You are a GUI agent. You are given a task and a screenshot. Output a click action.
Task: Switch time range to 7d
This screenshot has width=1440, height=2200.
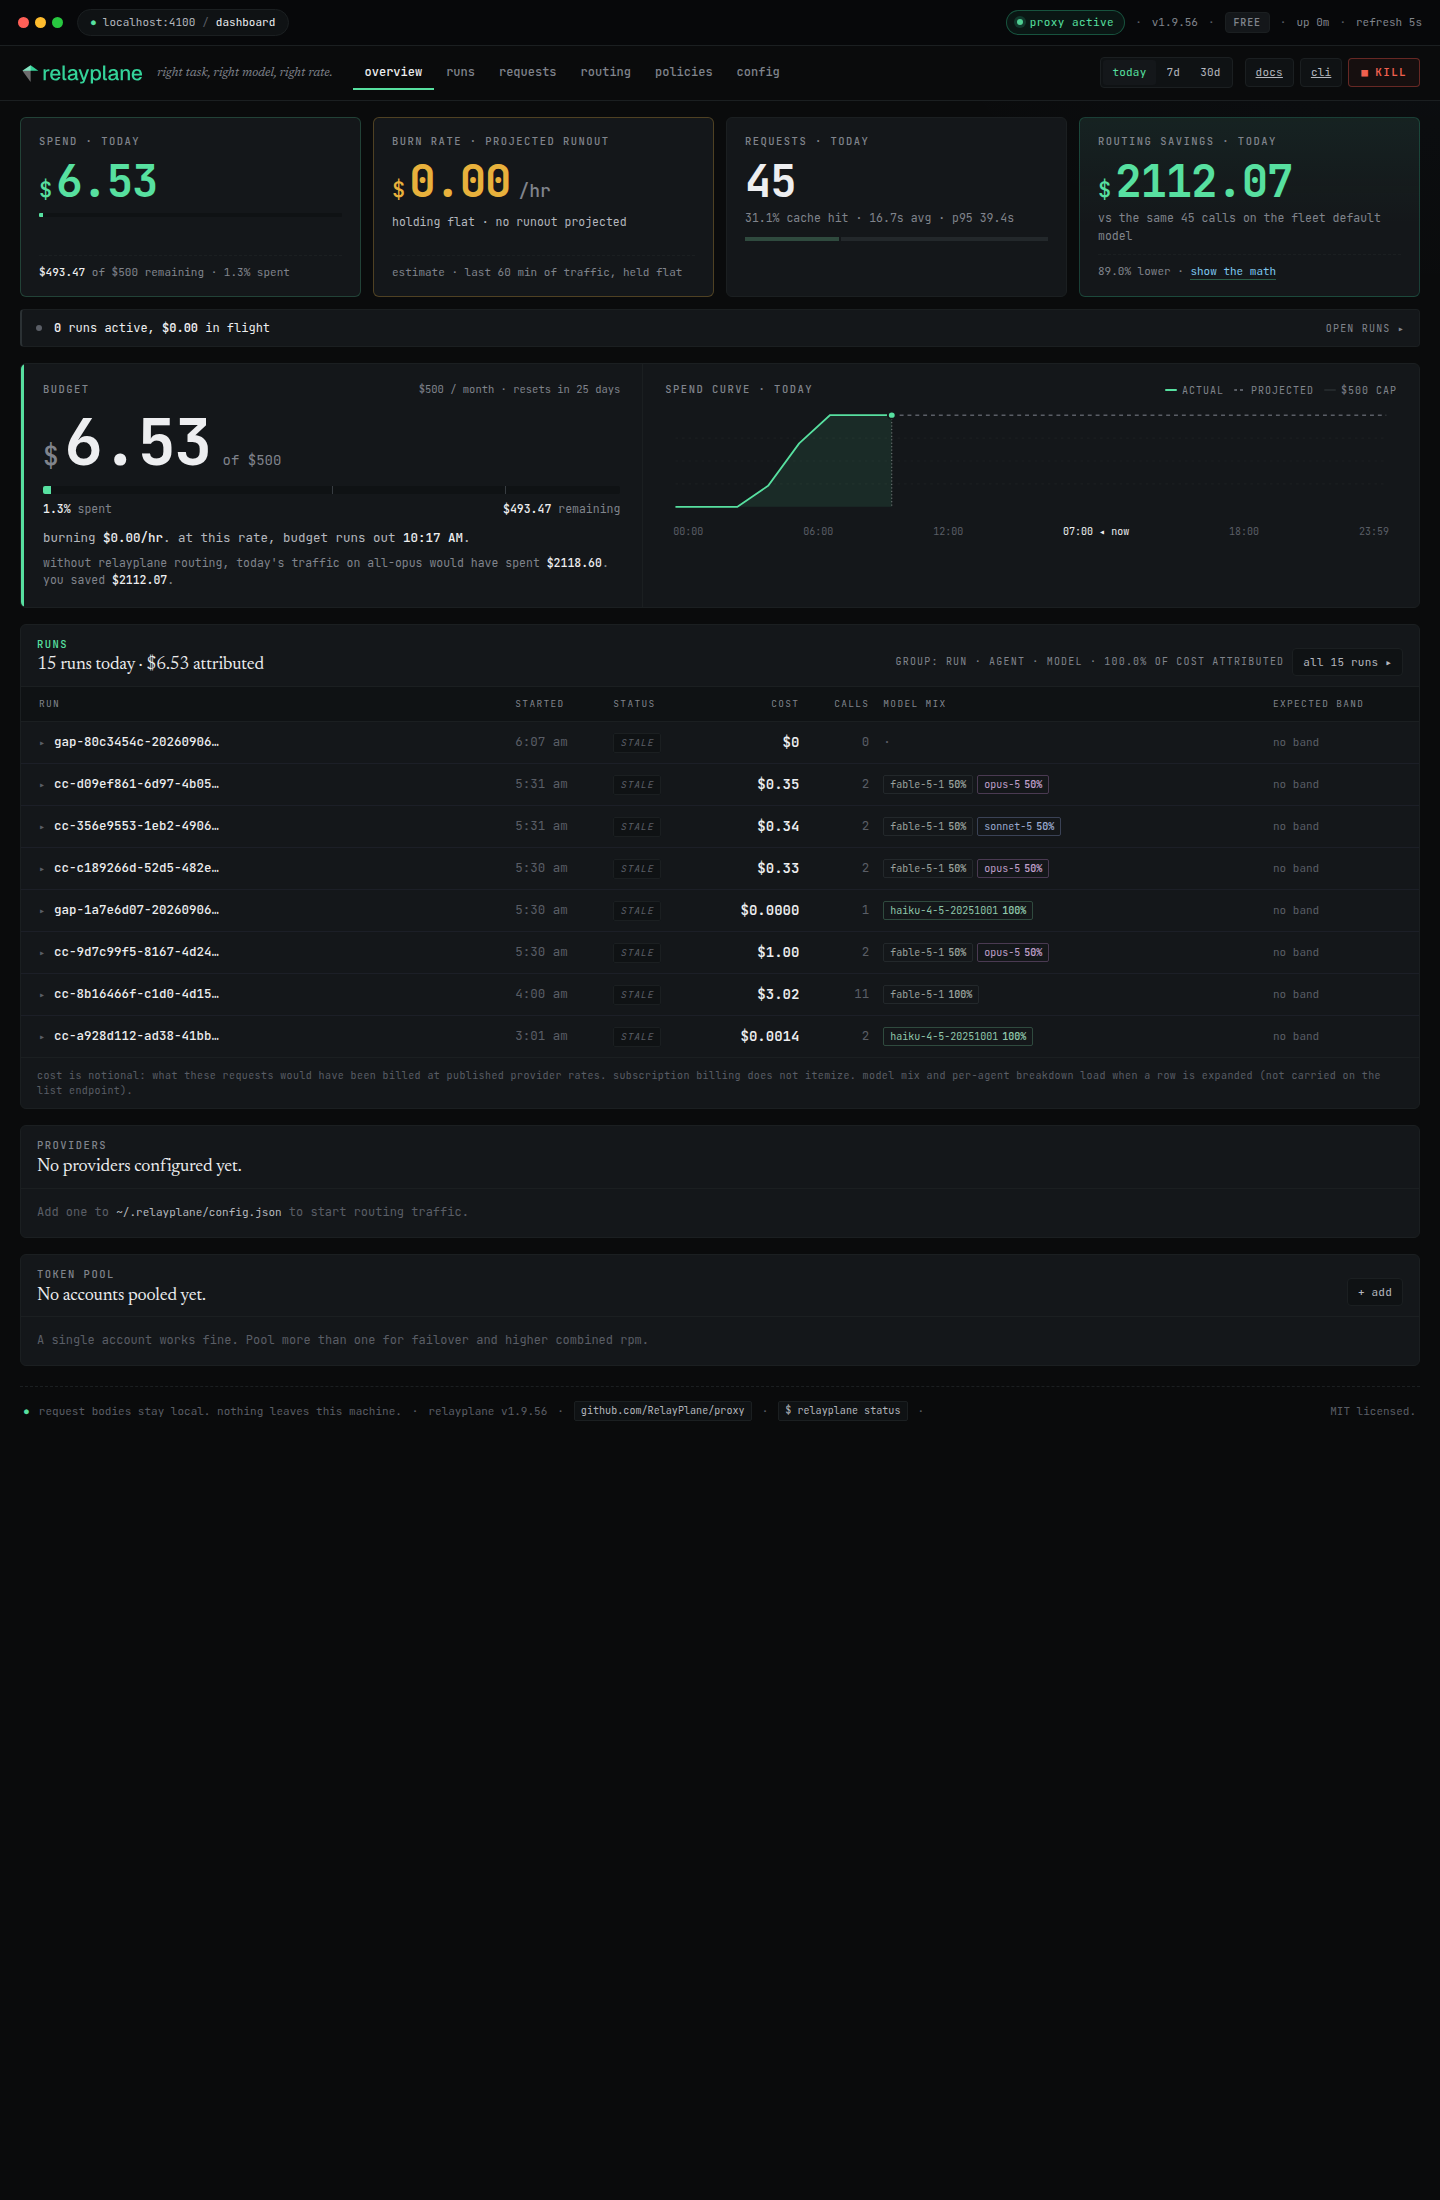coord(1173,73)
